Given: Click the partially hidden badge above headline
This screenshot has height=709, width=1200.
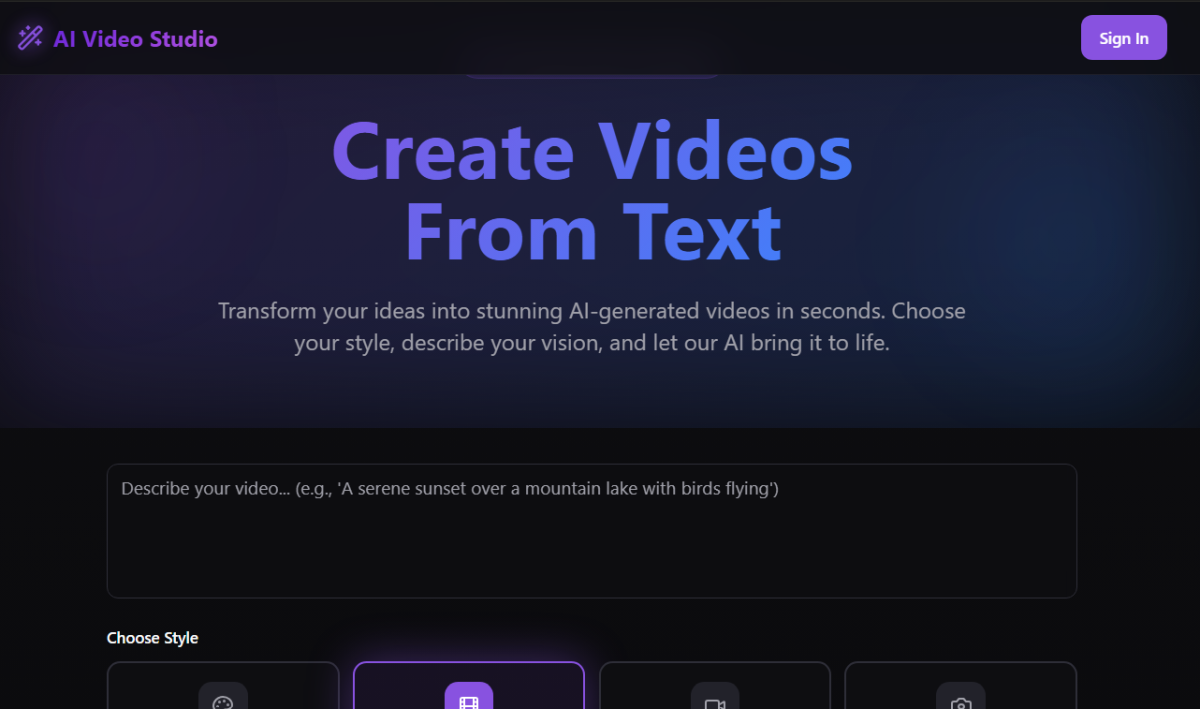Looking at the screenshot, I should [x=591, y=76].
